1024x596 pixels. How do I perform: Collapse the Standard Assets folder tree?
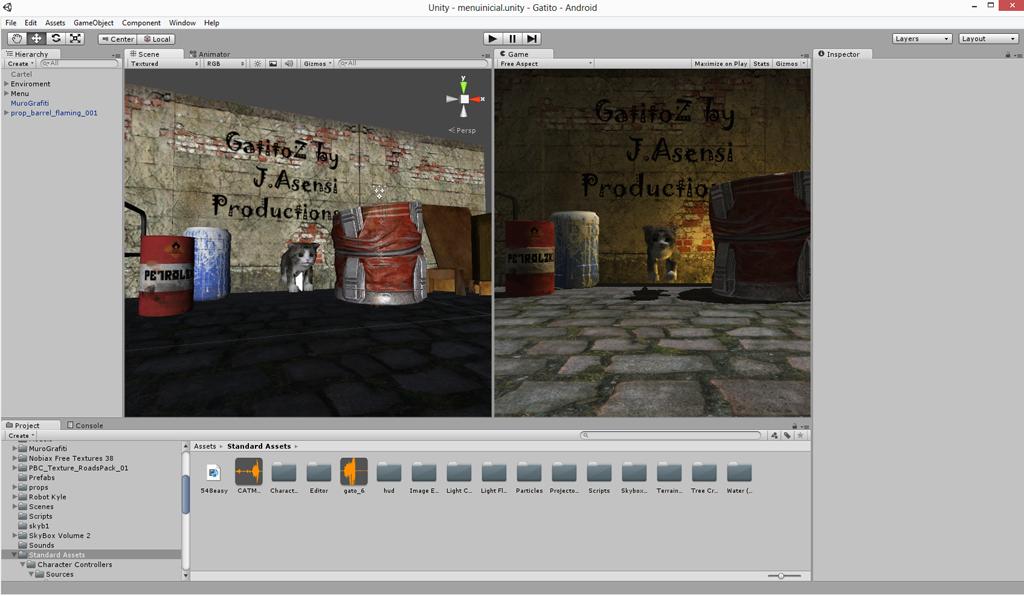tap(14, 555)
